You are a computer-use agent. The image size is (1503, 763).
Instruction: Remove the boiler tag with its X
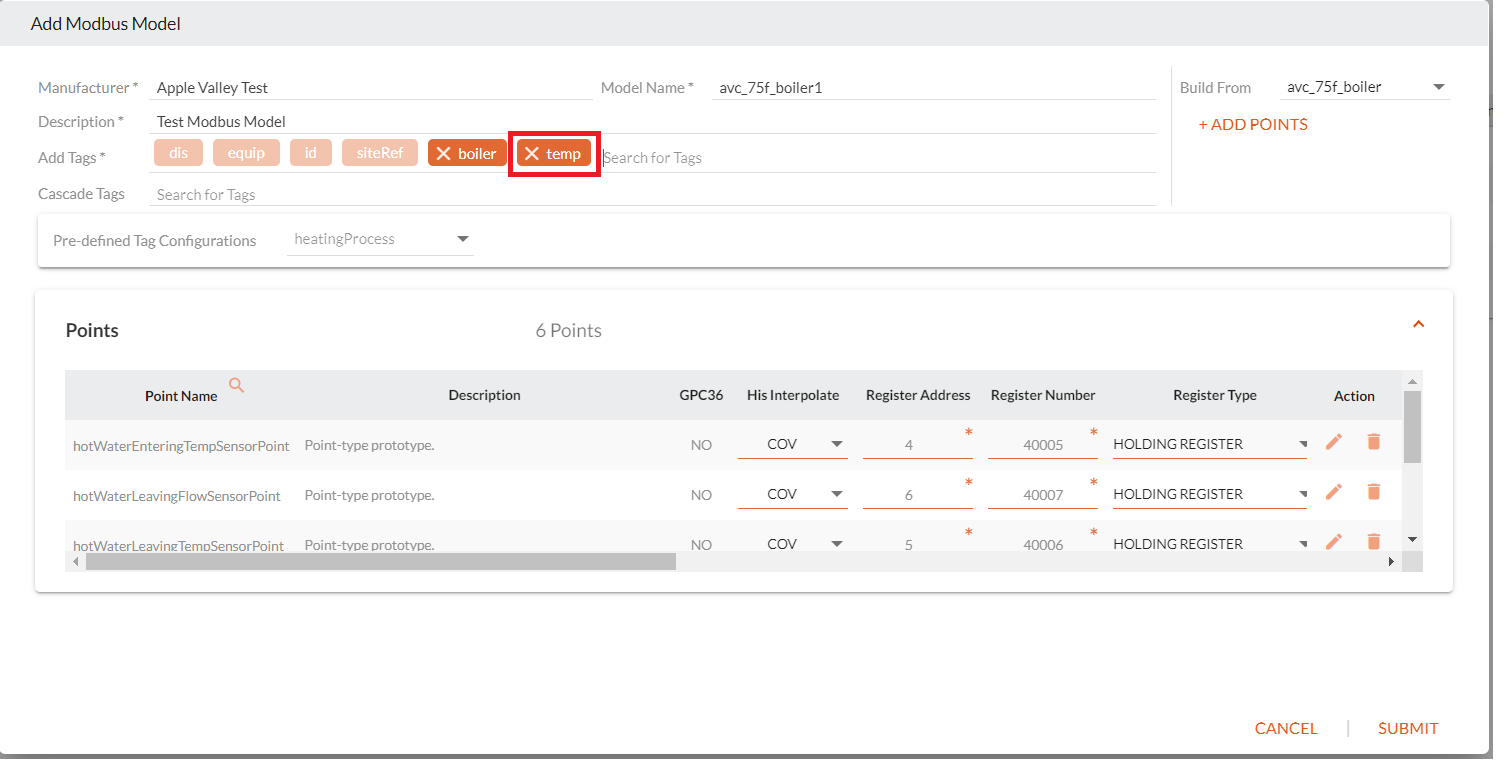(444, 154)
